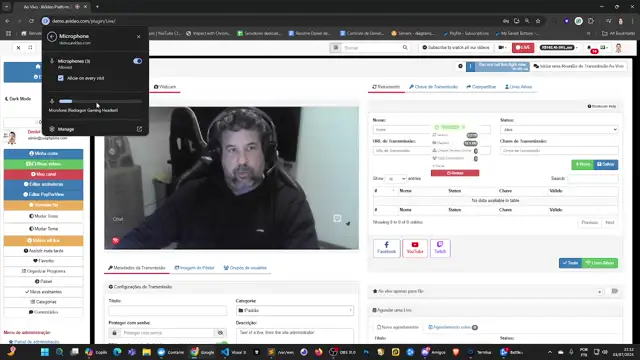Open the user avatar menu in header
The height and width of the screenshot is (360, 640).
[619, 48]
